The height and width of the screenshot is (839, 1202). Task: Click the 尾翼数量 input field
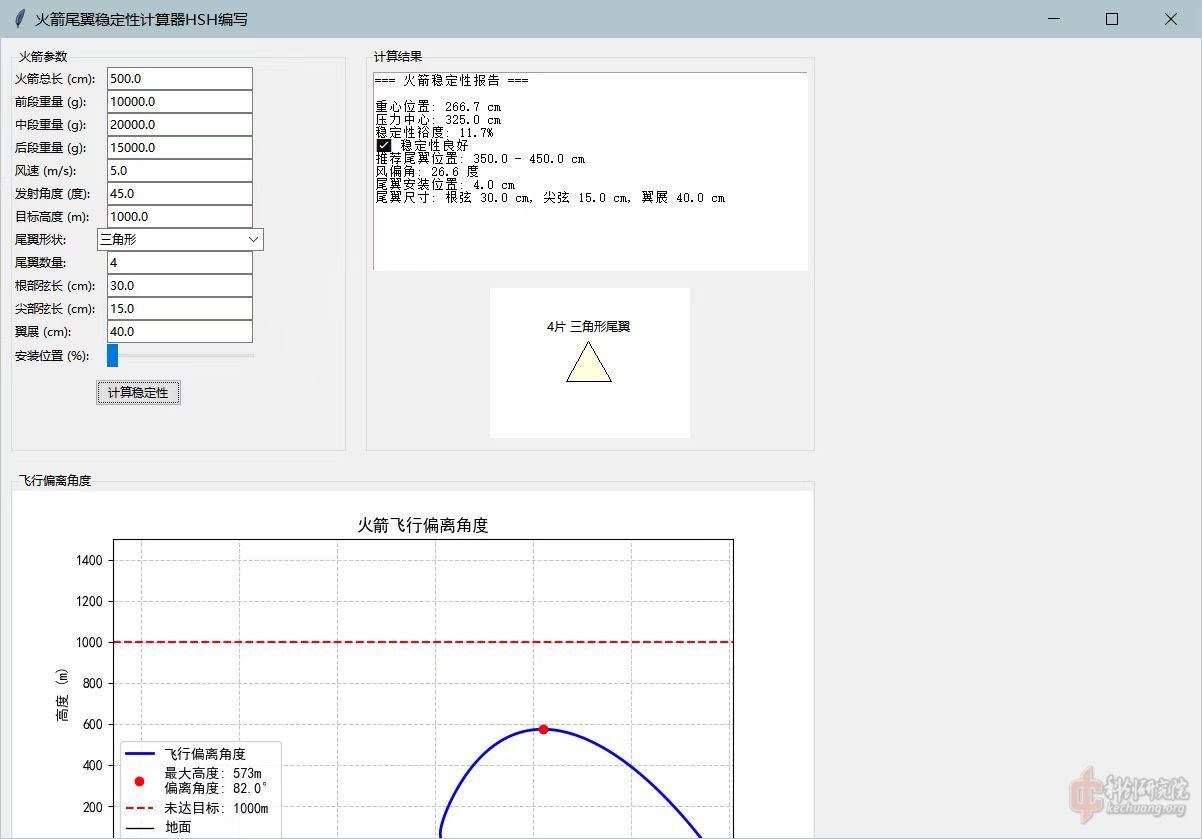click(x=180, y=263)
